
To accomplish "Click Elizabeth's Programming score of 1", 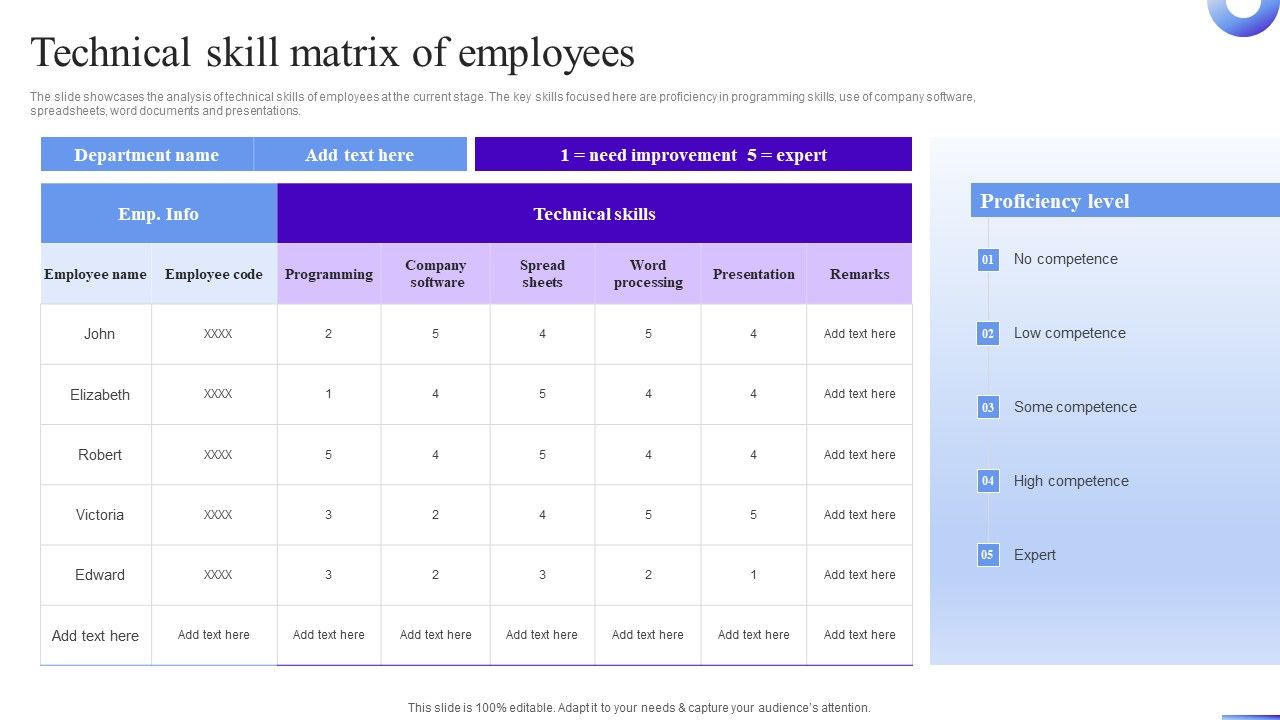I will 328,394.
